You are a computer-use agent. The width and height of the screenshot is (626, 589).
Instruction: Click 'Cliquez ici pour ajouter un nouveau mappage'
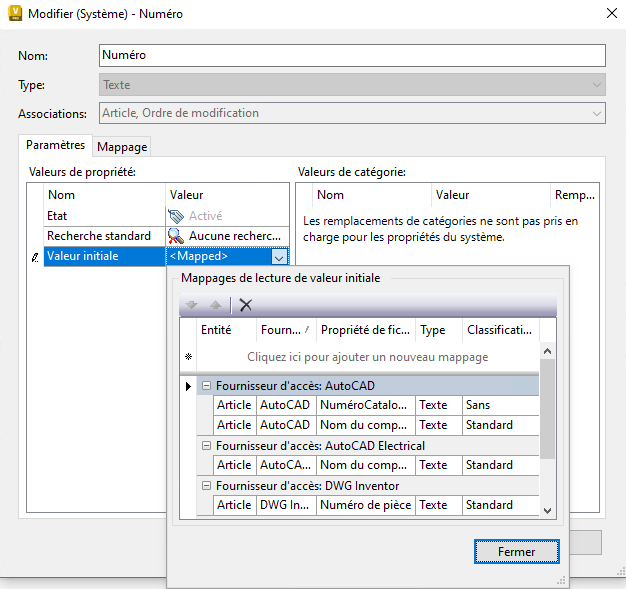pyautogui.click(x=367, y=357)
